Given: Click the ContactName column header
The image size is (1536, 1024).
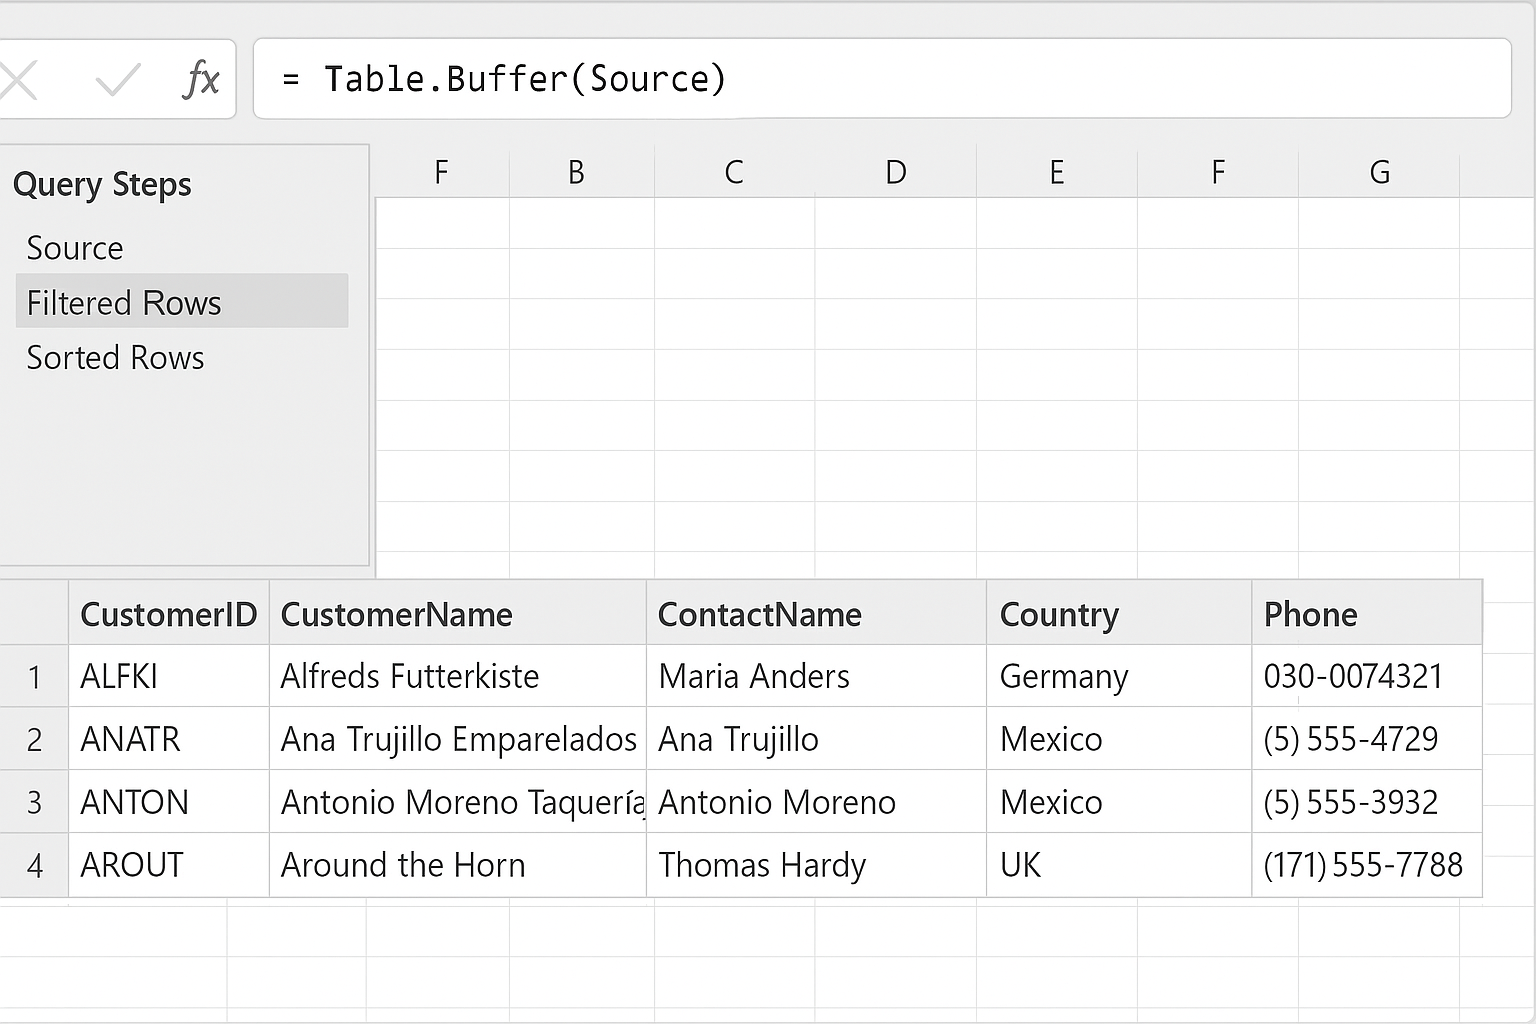Looking at the screenshot, I should click(816, 614).
